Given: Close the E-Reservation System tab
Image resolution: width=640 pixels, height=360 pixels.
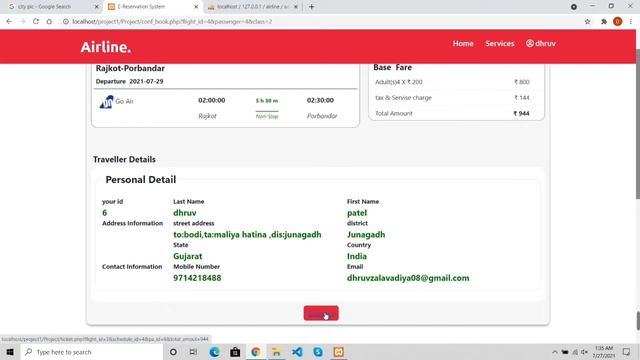Looking at the screenshot, I should pos(196,7).
